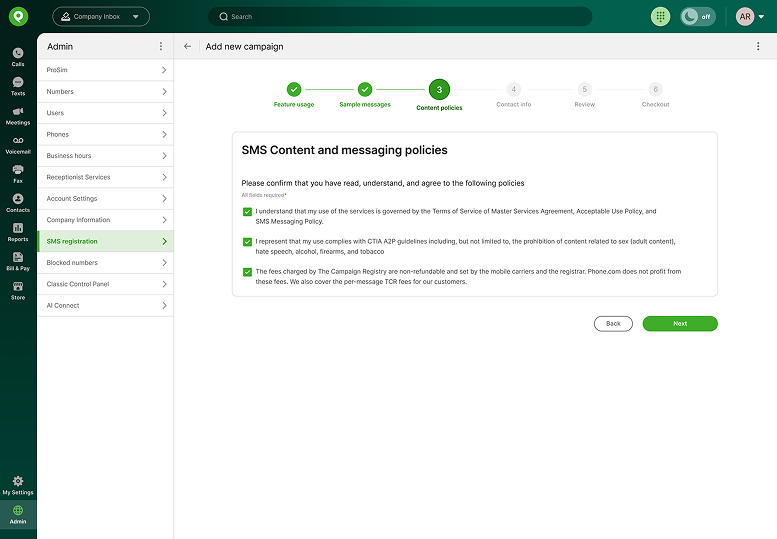
Task: Toggle the do-not-disturb off switch
Action: tap(698, 16)
